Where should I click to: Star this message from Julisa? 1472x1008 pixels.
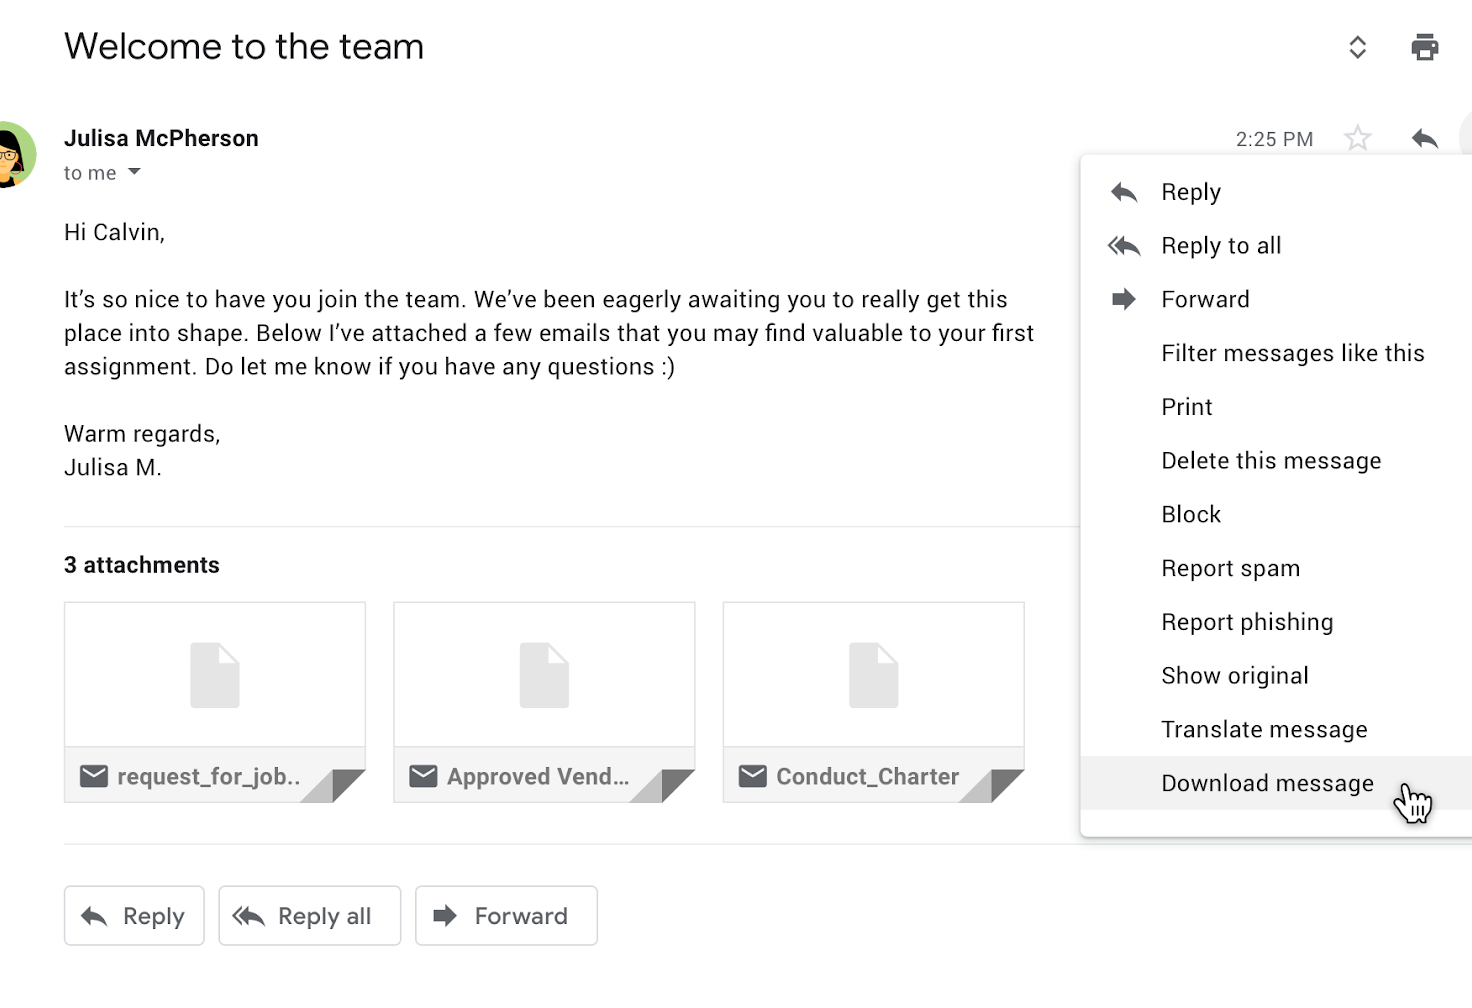[x=1357, y=138]
